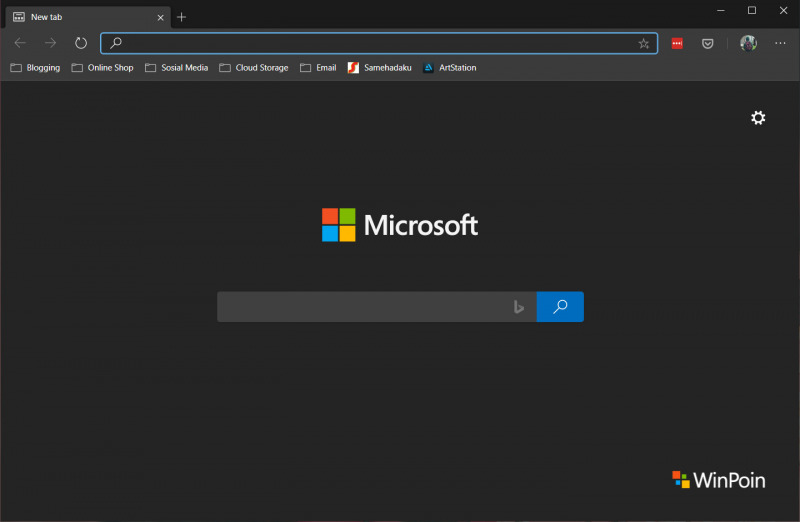The width and height of the screenshot is (800, 522).
Task: Open the Online Shop favorites folder
Action: tap(103, 68)
